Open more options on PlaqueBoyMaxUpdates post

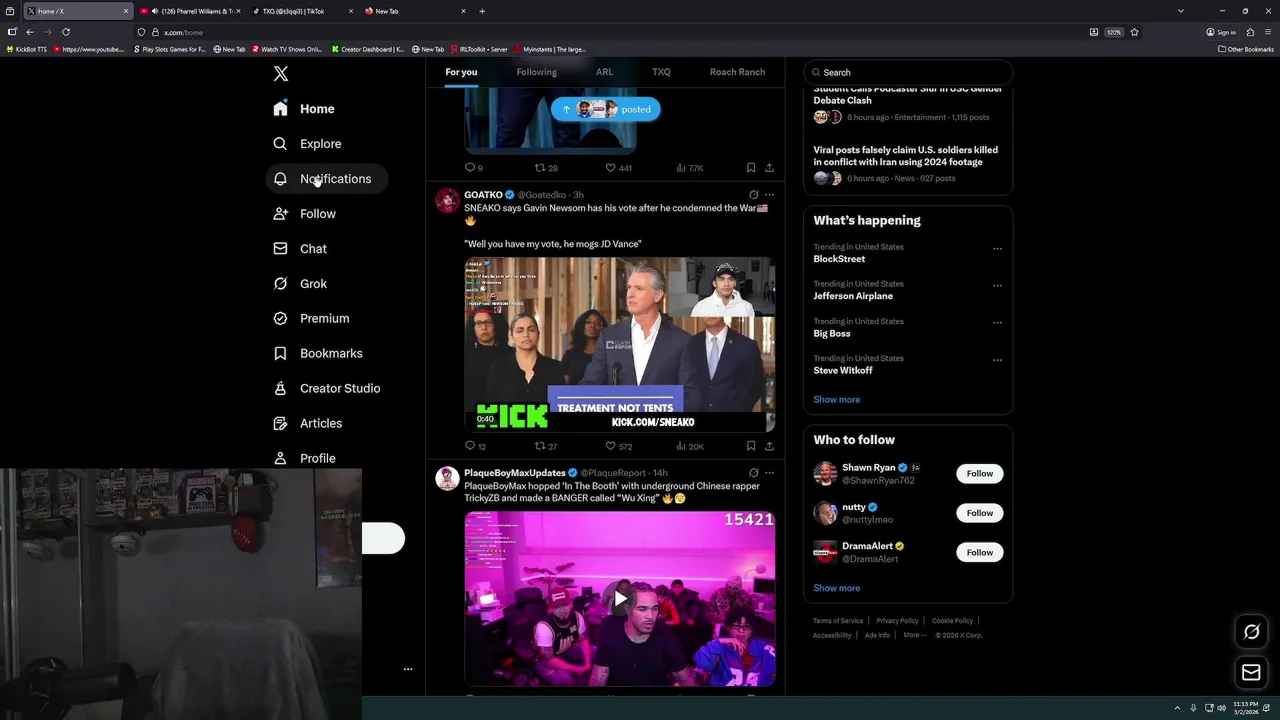coord(769,473)
